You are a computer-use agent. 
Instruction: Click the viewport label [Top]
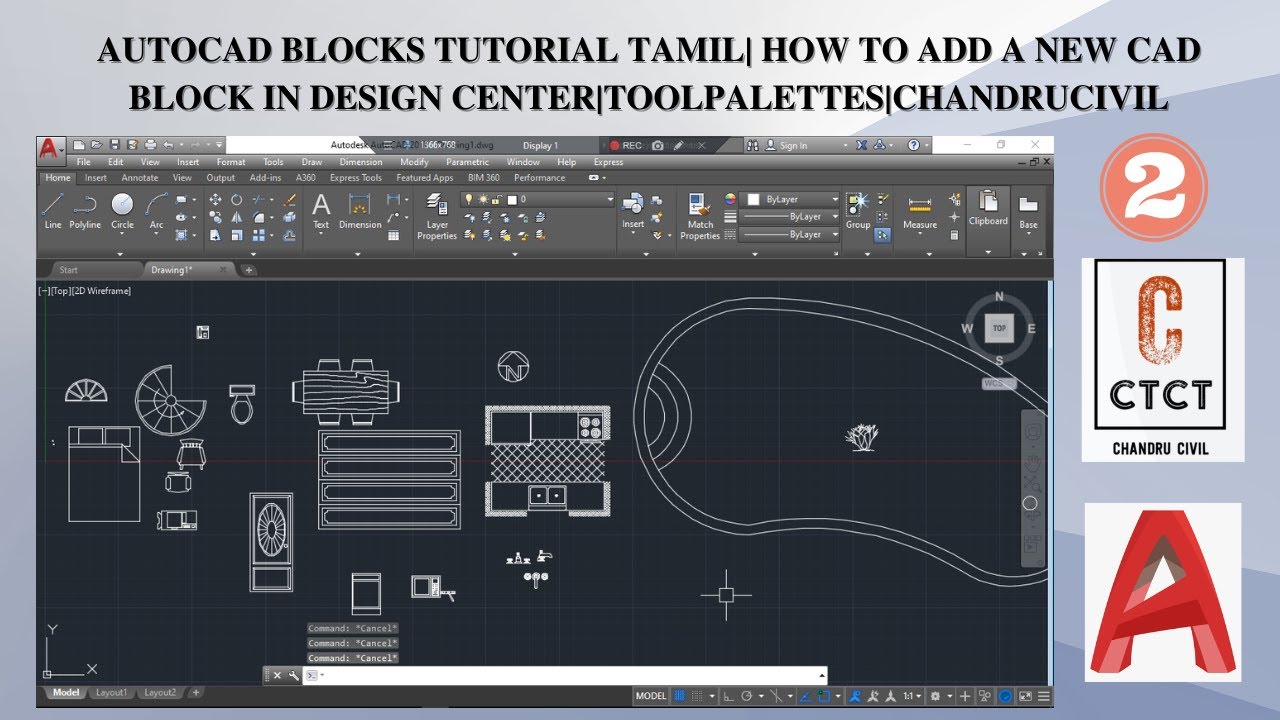pyautogui.click(x=60, y=291)
